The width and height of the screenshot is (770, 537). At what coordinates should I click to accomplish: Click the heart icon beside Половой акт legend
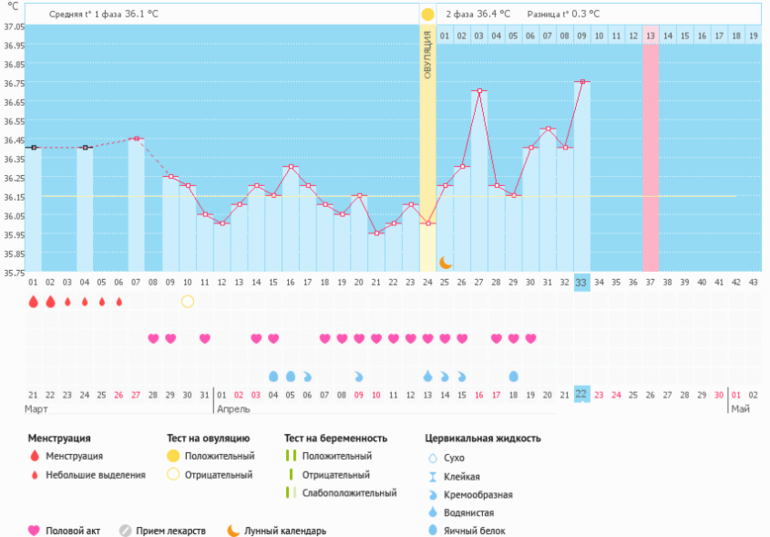35,531
